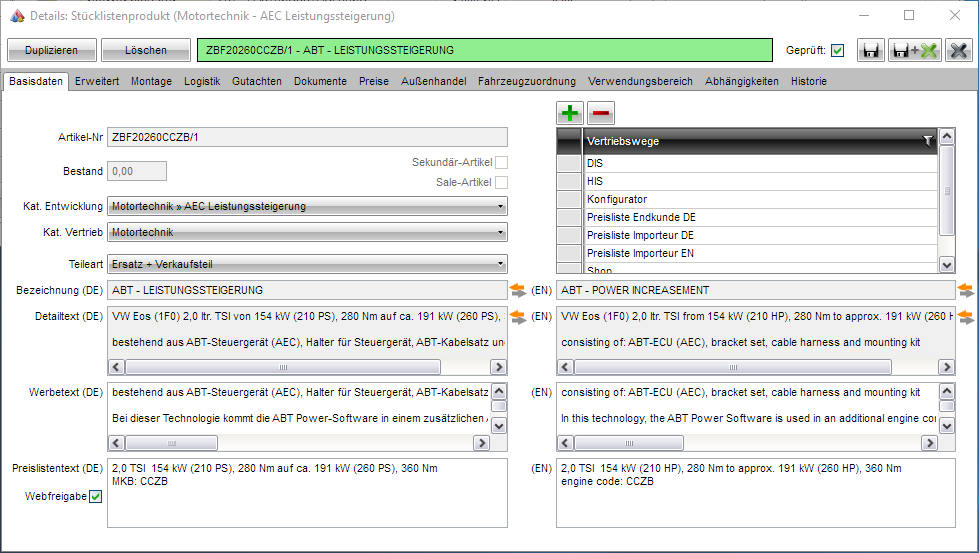Remove Vertriebsweg with red minus button
Image resolution: width=979 pixels, height=553 pixels.
point(601,113)
